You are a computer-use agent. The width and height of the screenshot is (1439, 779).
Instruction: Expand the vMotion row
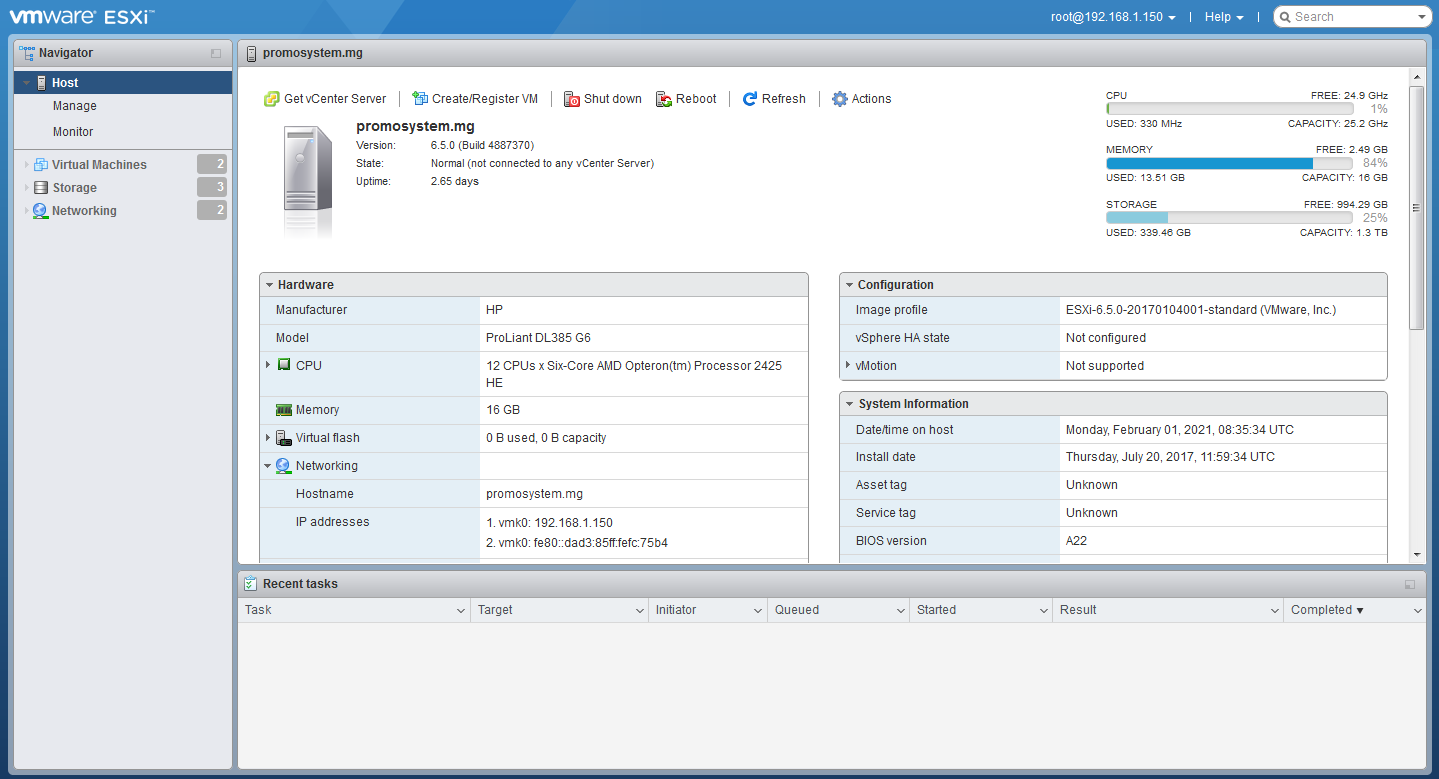pos(848,365)
